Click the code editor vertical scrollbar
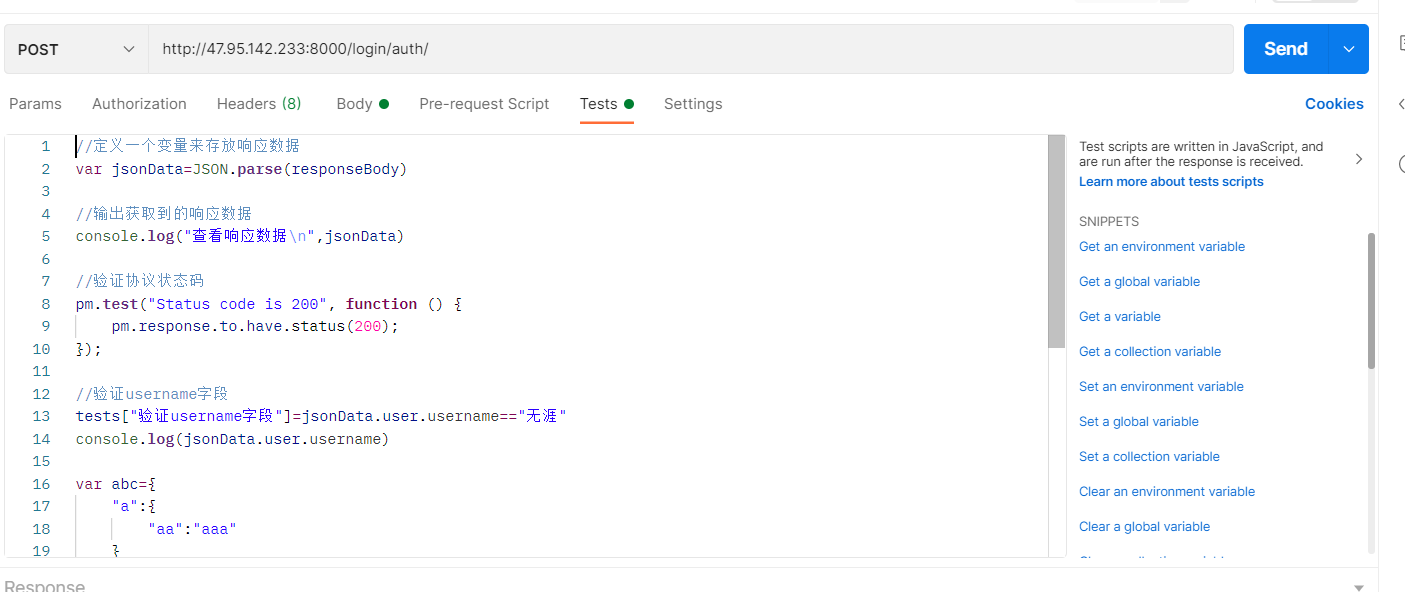This screenshot has height=592, width=1405. coord(1056,242)
